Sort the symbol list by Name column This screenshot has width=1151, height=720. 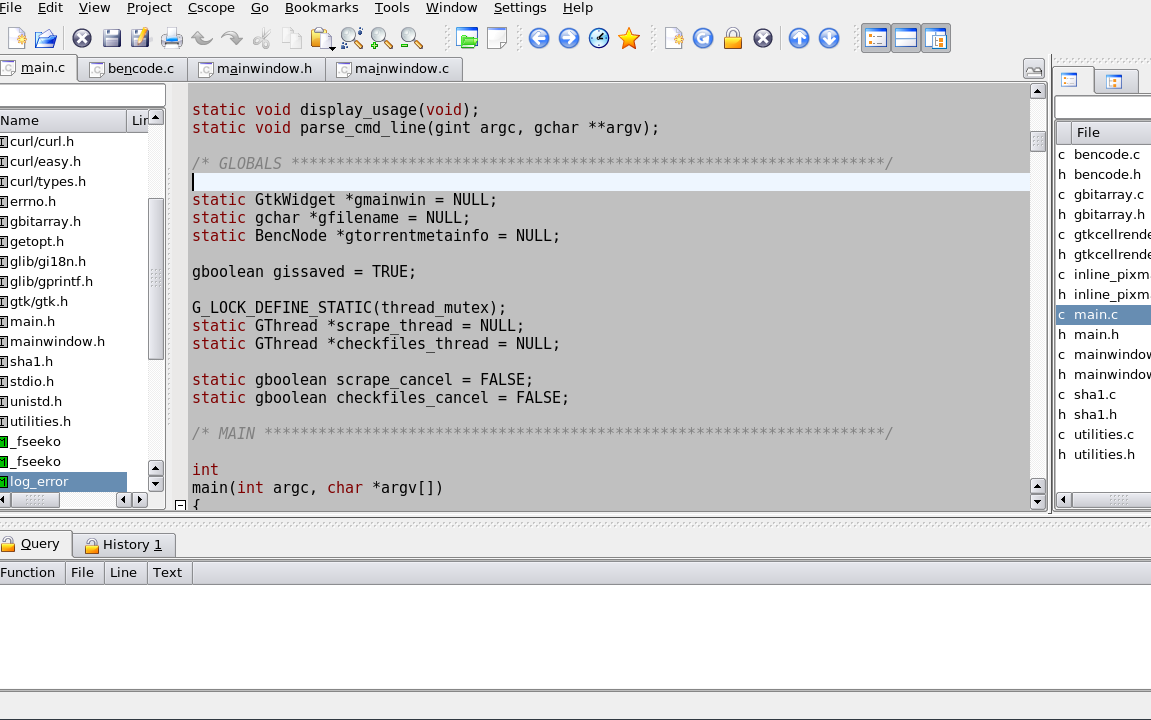[62, 120]
